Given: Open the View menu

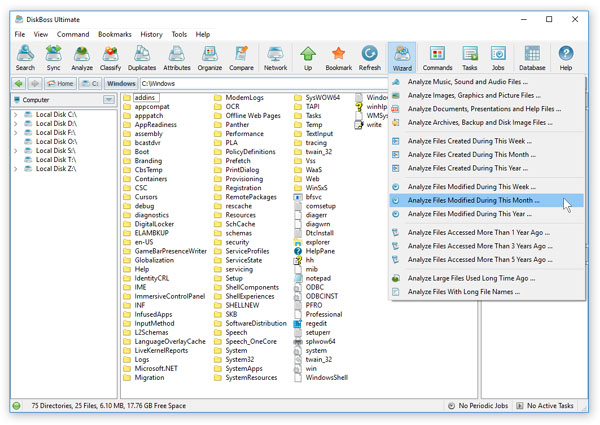Looking at the screenshot, I should tap(41, 34).
